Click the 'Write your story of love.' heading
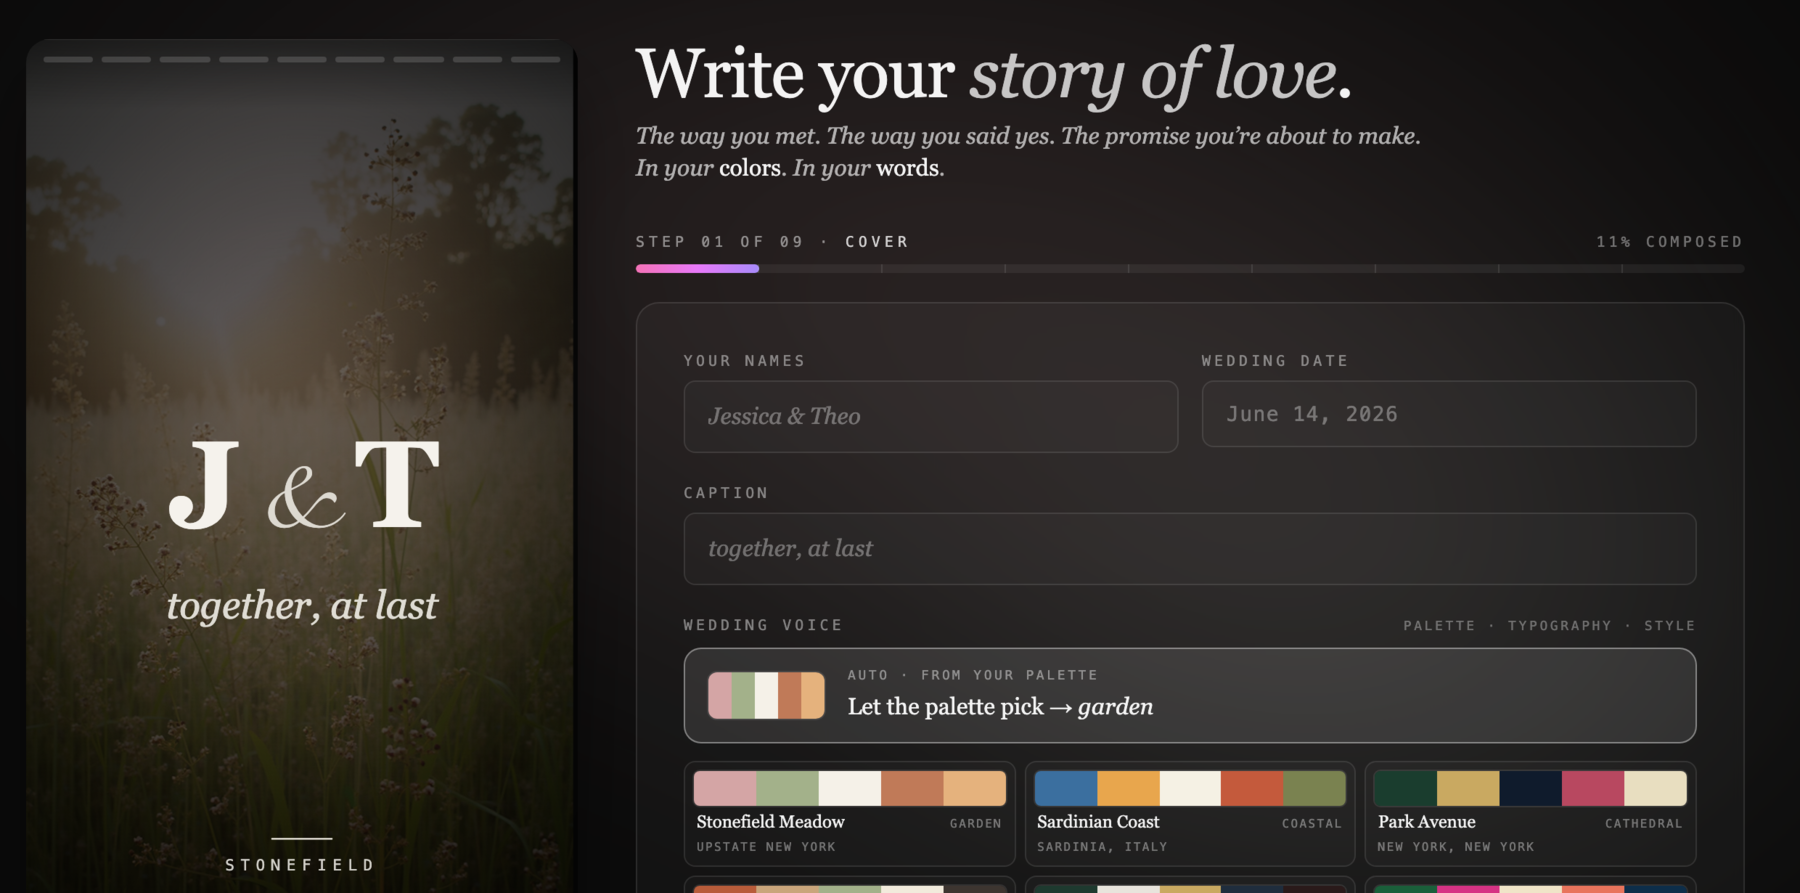Viewport: 1800px width, 893px height. coord(994,75)
